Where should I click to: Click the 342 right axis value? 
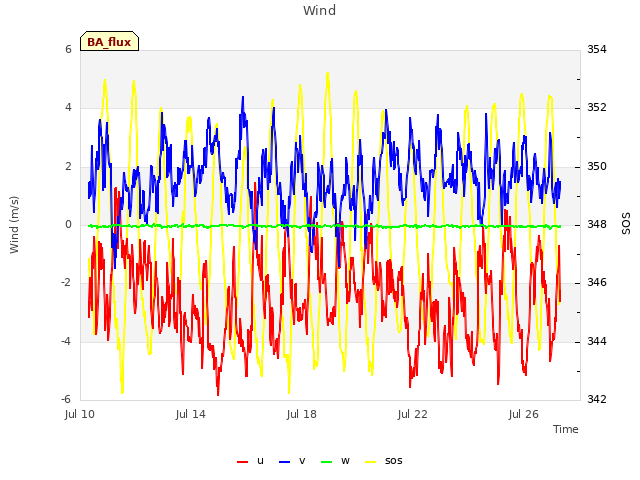[x=597, y=399]
